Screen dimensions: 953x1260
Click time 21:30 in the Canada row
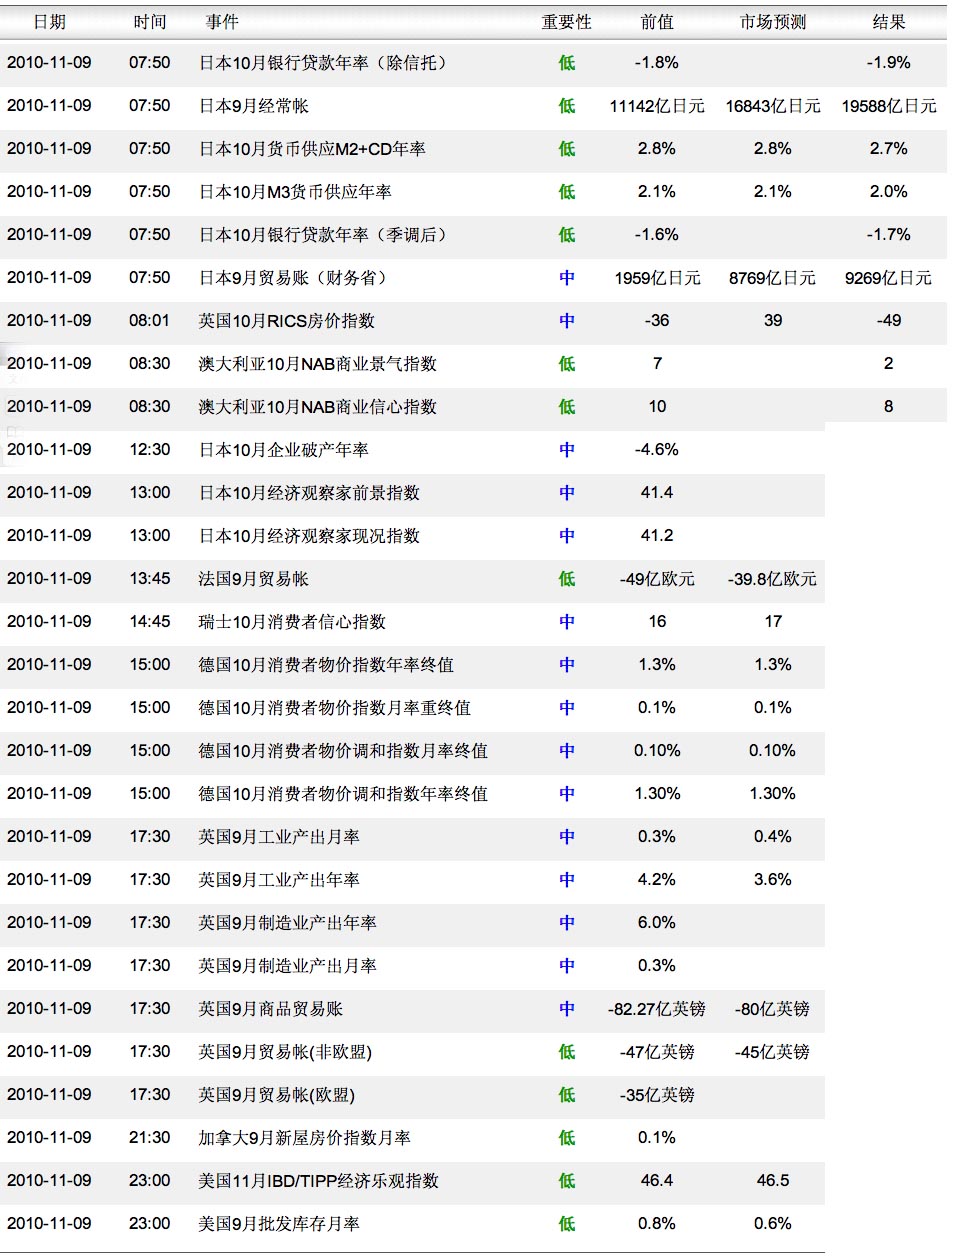click(150, 1138)
